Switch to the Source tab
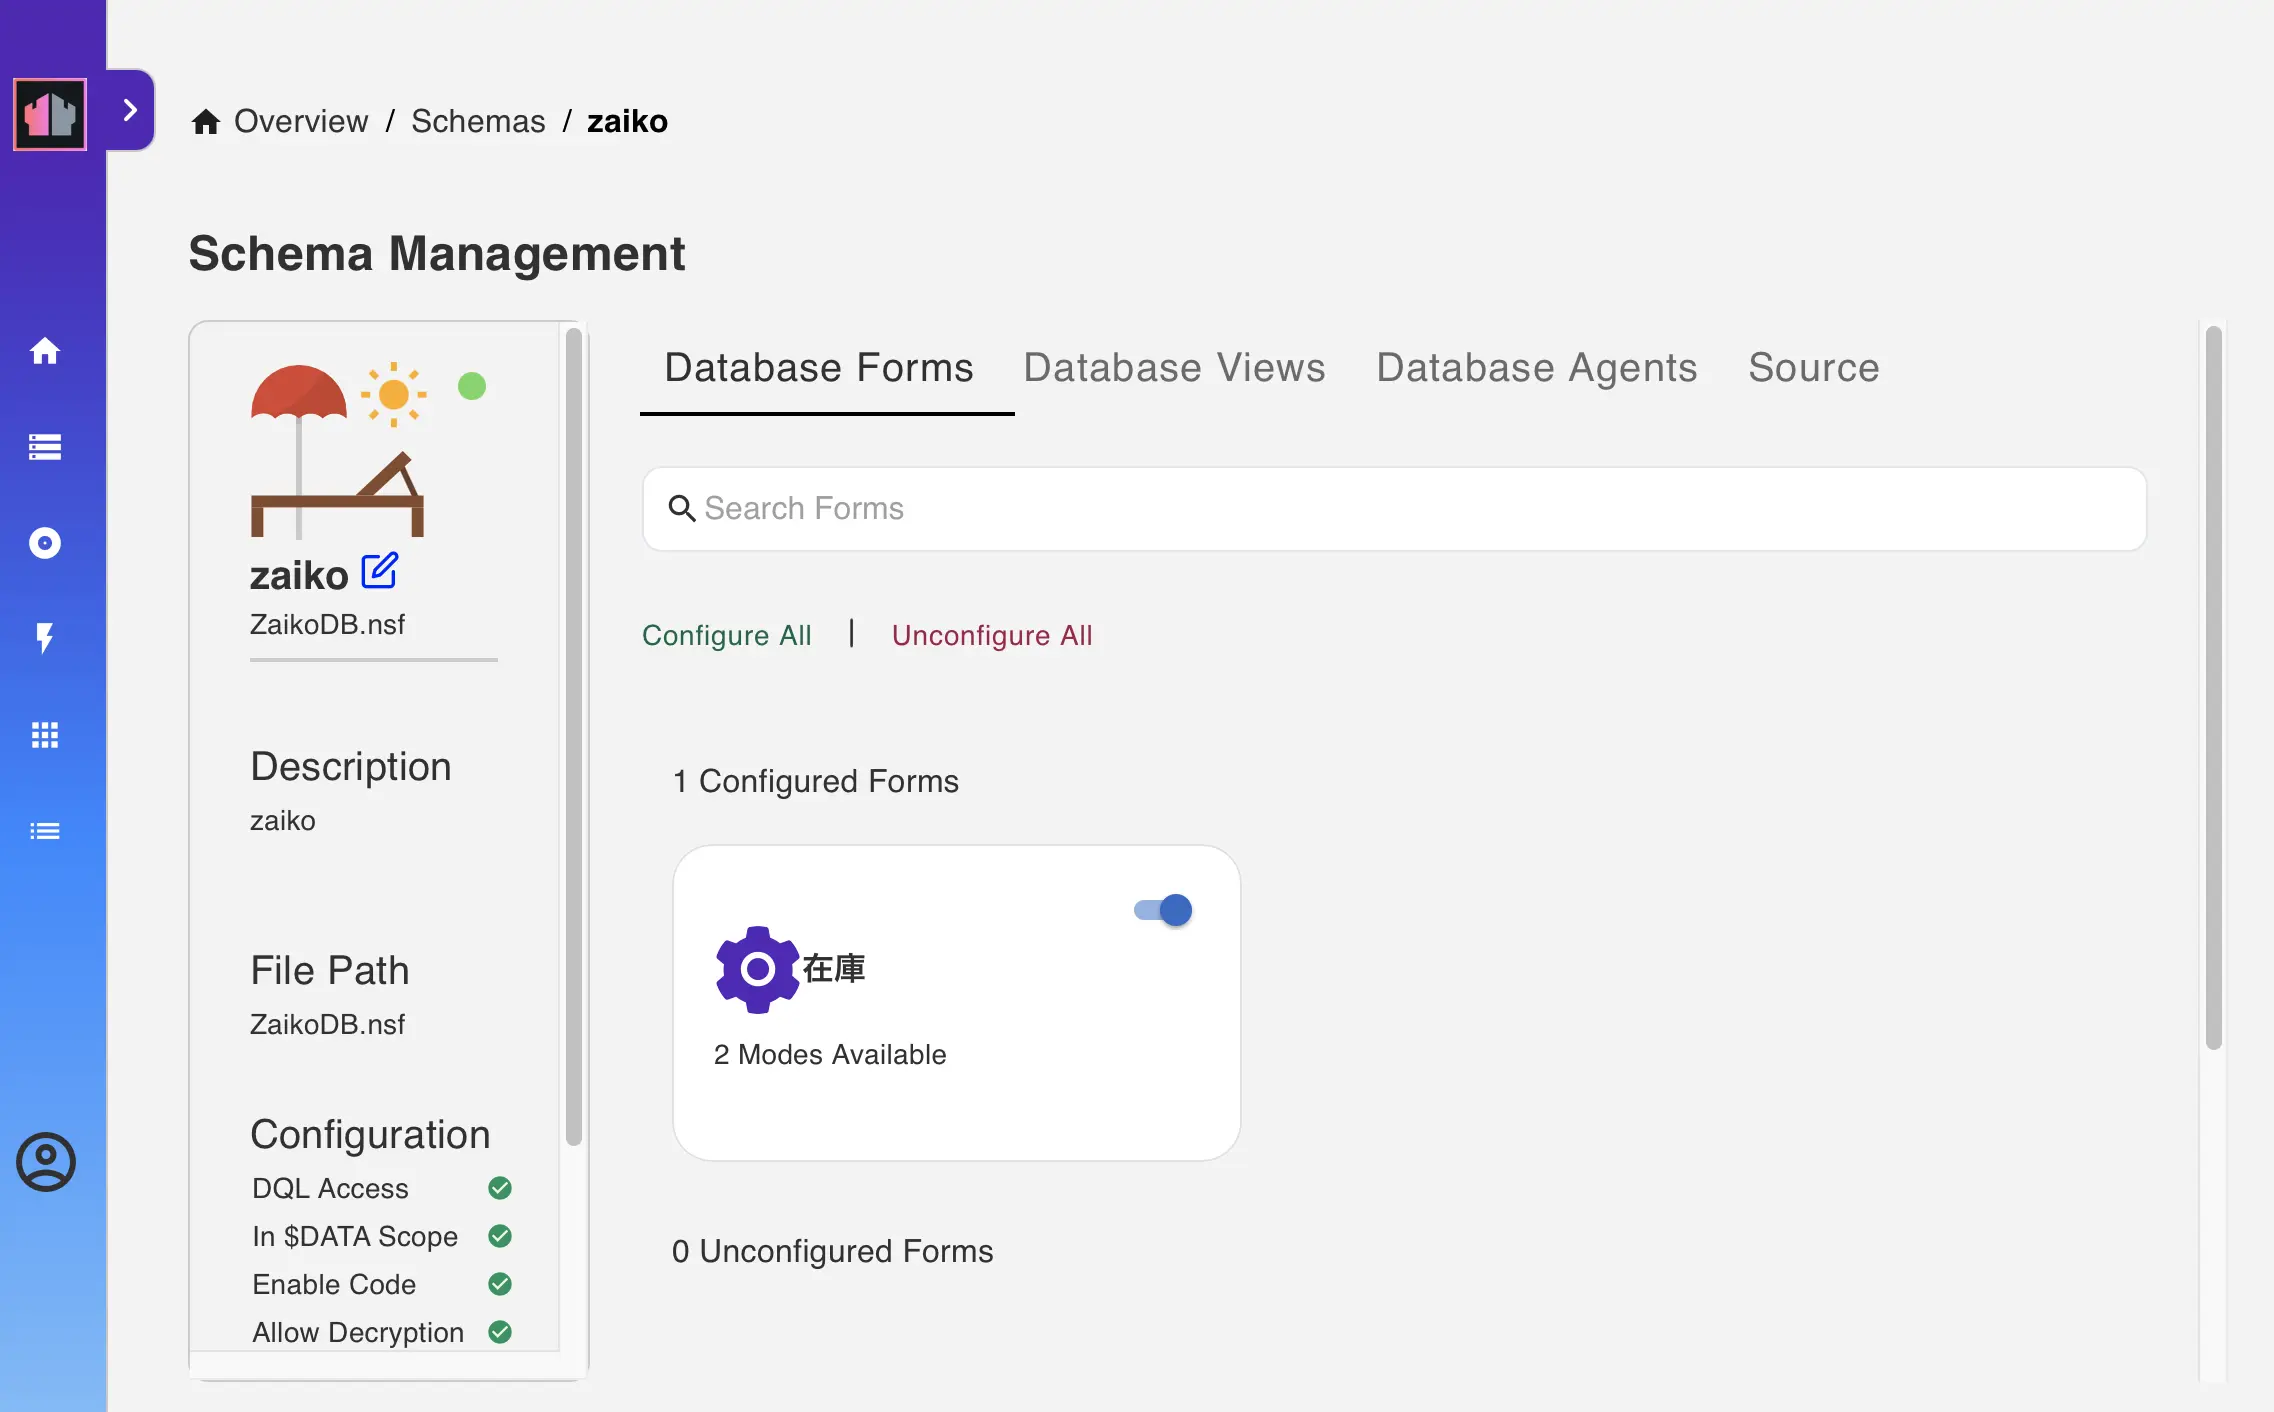Image resolution: width=2274 pixels, height=1412 pixels. (x=1814, y=368)
